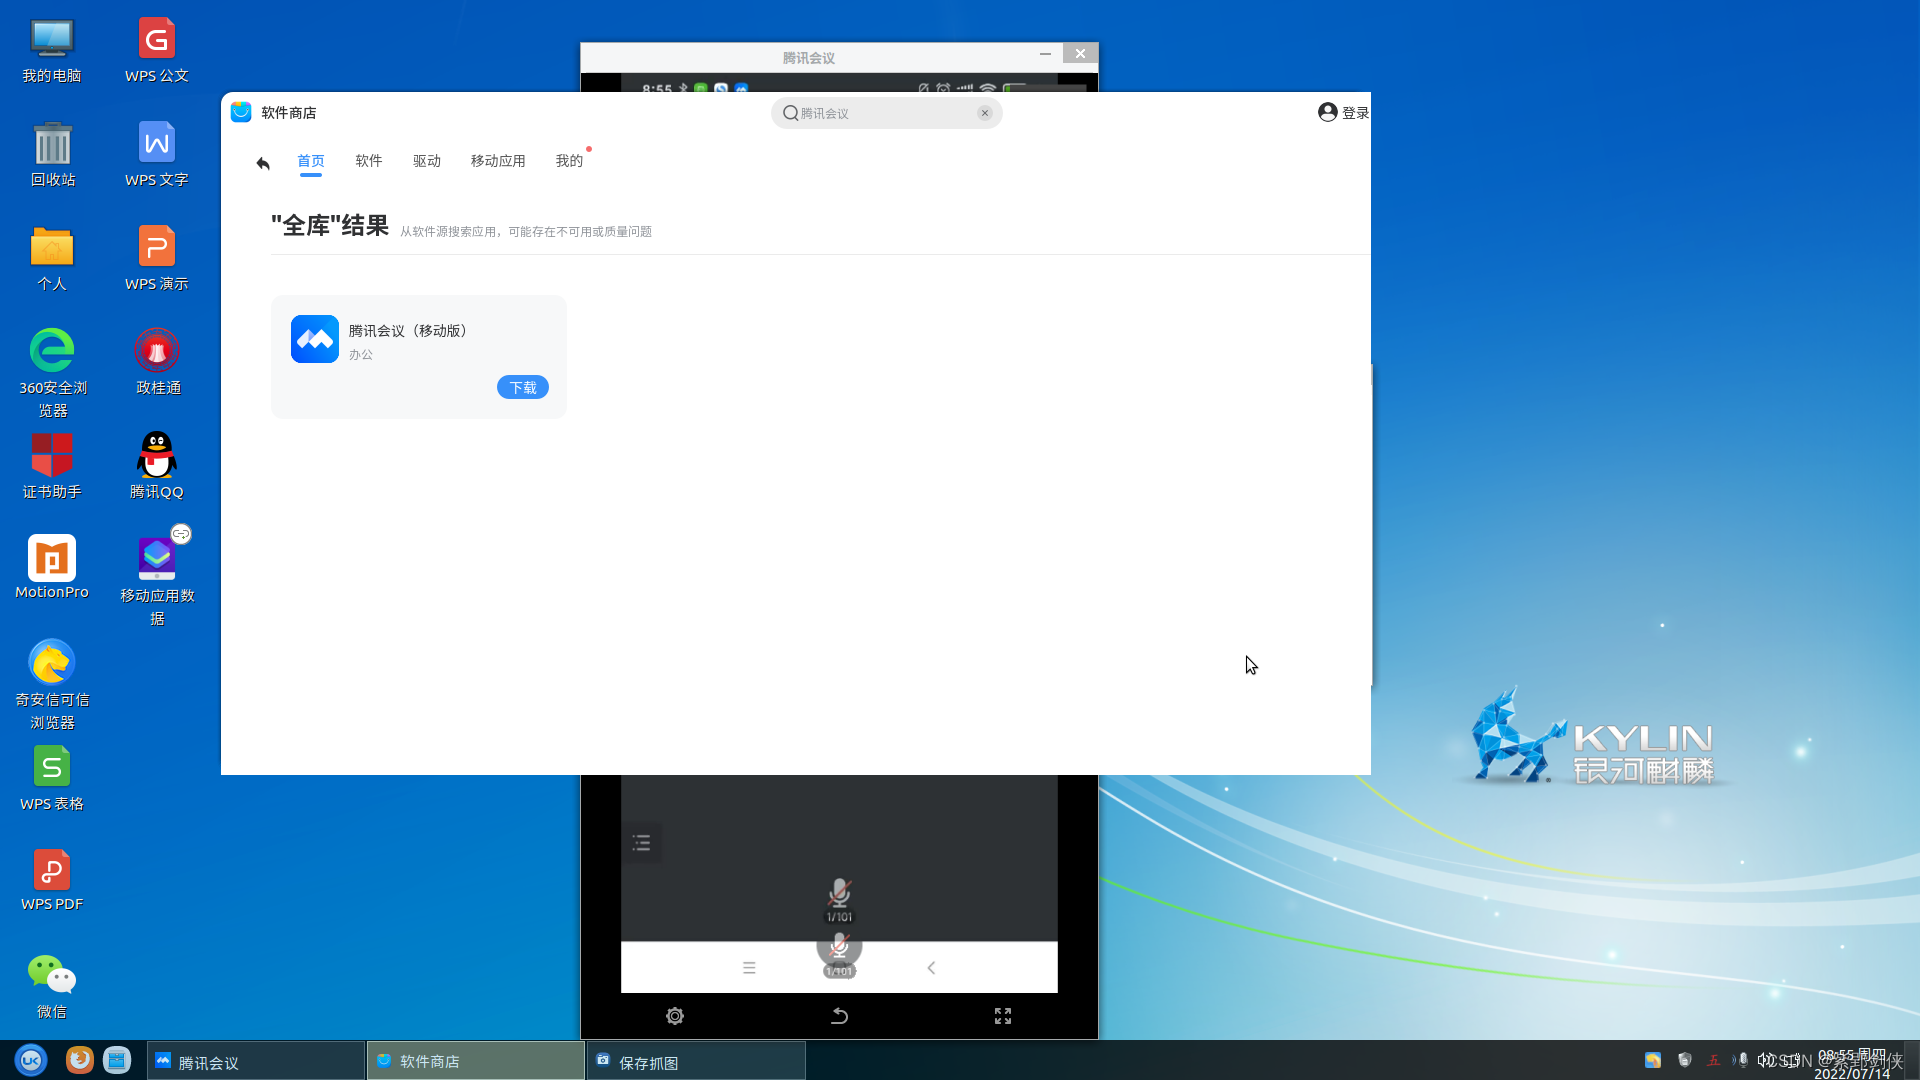1920x1080 pixels.
Task: Switch to the 移动应用 tab
Action: [498, 161]
